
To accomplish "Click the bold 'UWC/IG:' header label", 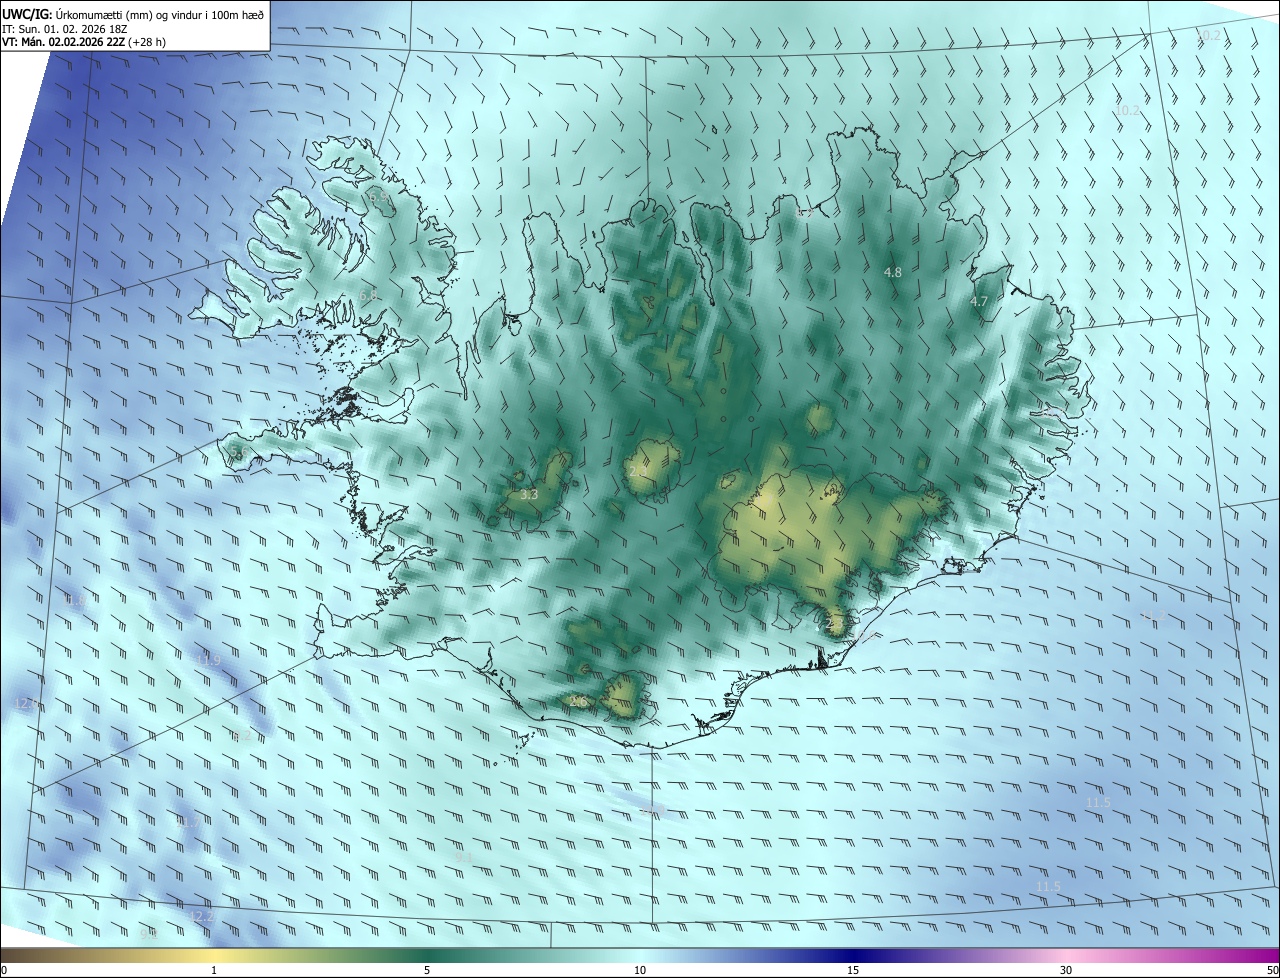I will click(27, 14).
